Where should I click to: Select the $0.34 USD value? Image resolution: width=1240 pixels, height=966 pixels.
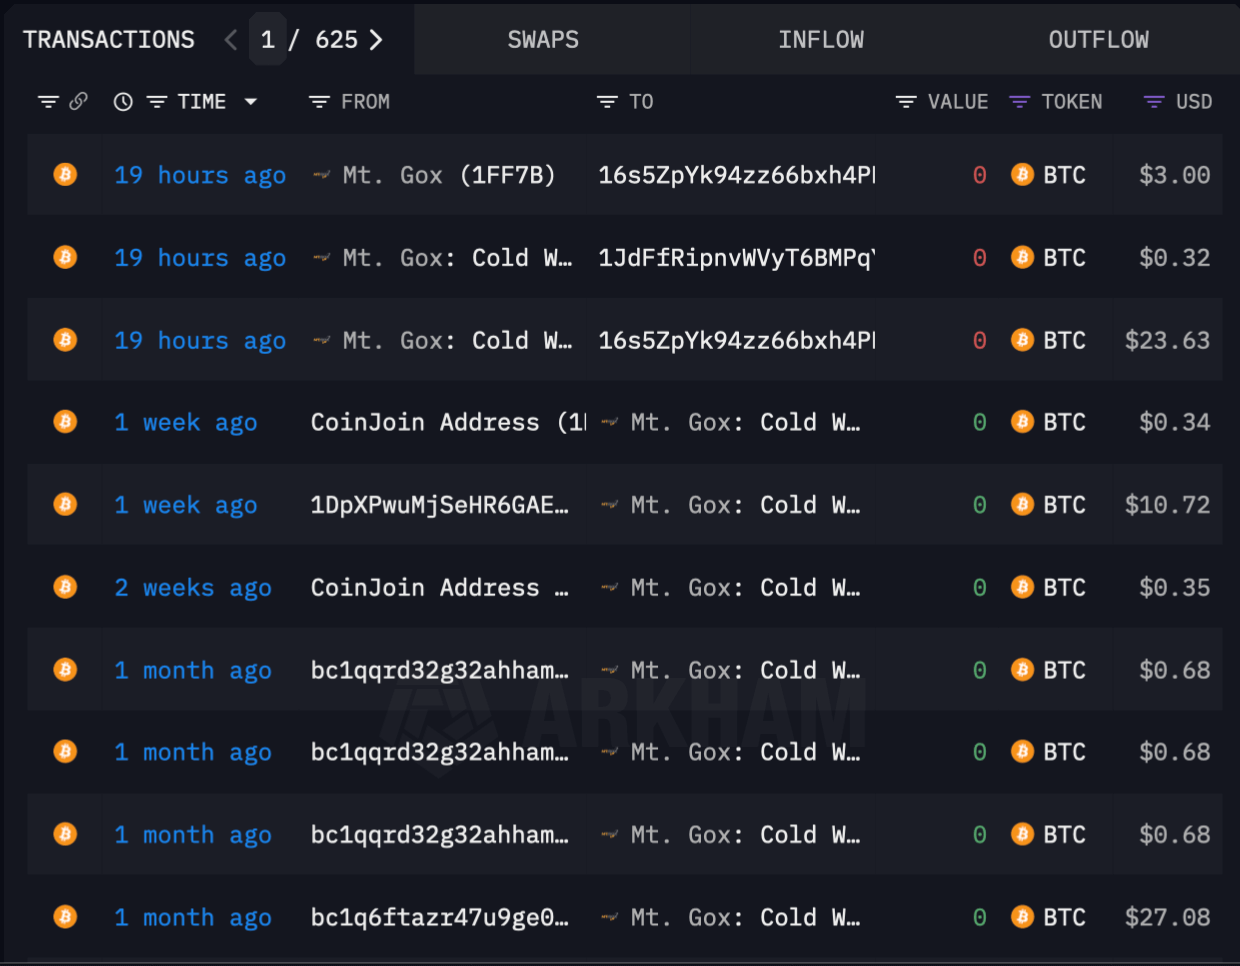pyautogui.click(x=1175, y=422)
